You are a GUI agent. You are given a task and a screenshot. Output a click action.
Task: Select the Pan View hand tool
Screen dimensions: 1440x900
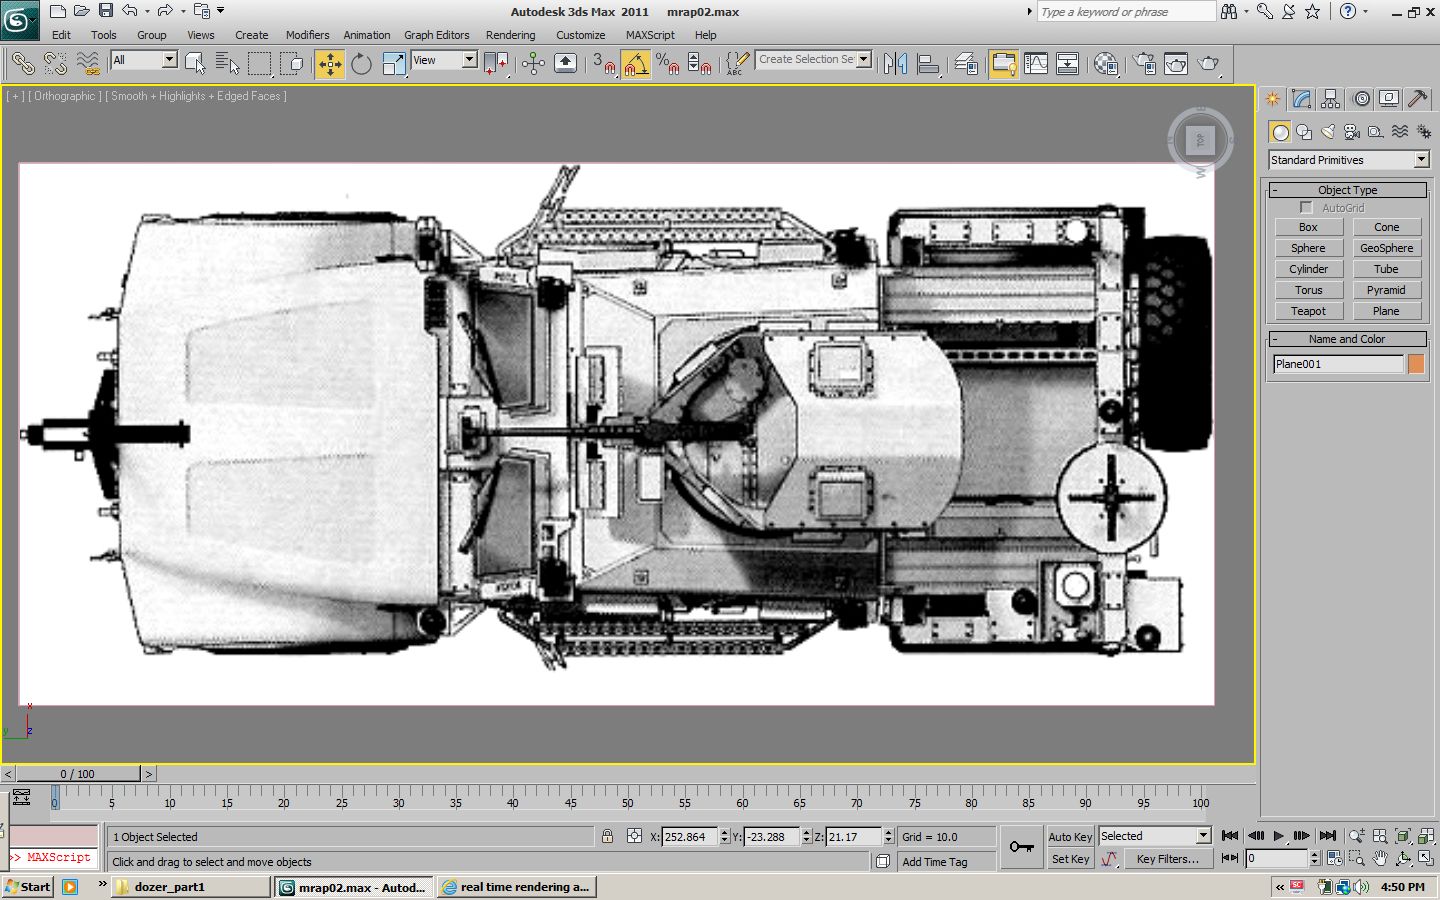tap(1380, 859)
